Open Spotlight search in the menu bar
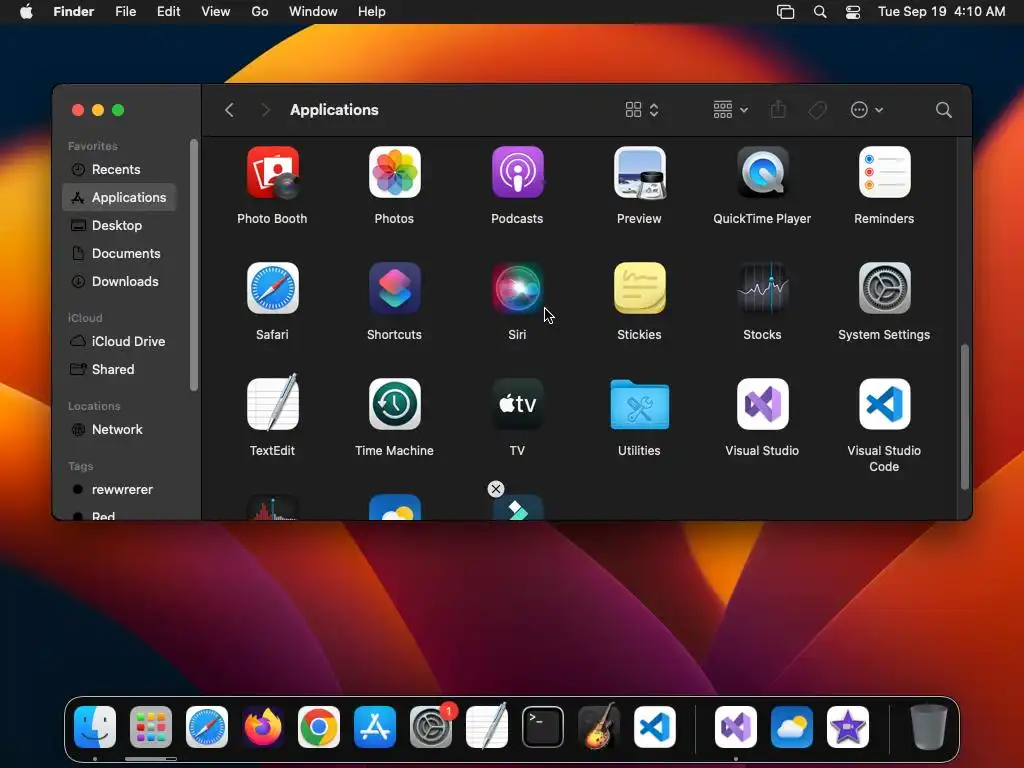Viewport: 1024px width, 768px height. [820, 12]
